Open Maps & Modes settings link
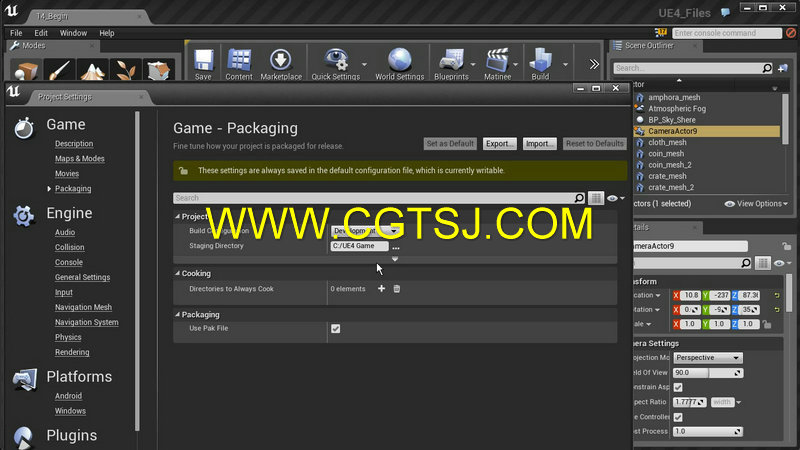This screenshot has width=800, height=450. point(80,159)
